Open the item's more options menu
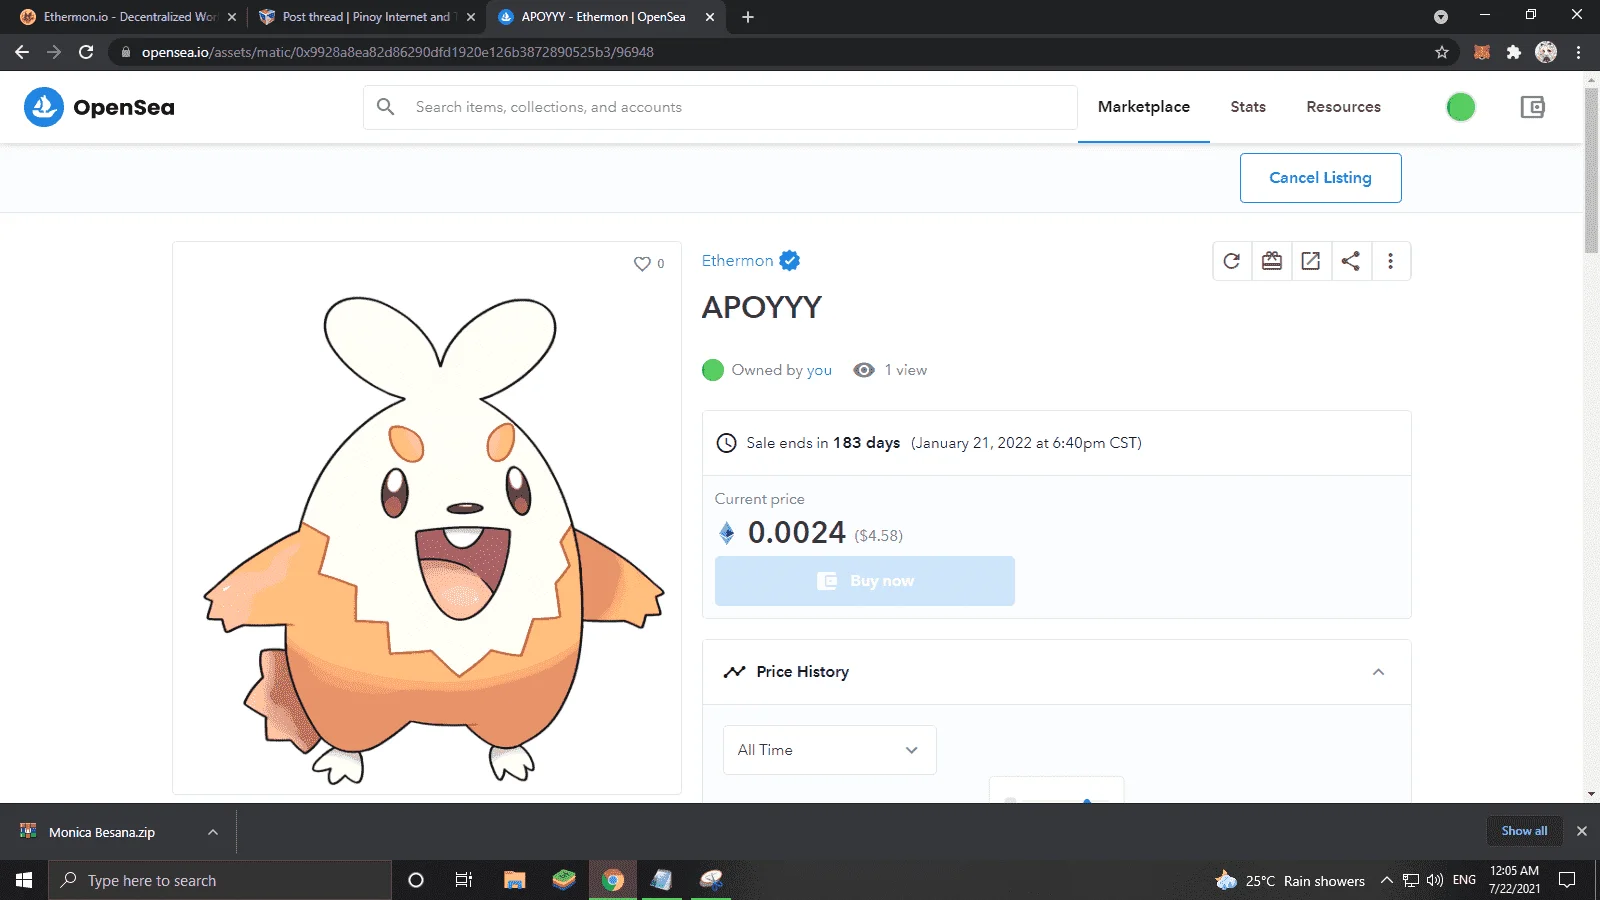Image resolution: width=1600 pixels, height=900 pixels. [1390, 261]
